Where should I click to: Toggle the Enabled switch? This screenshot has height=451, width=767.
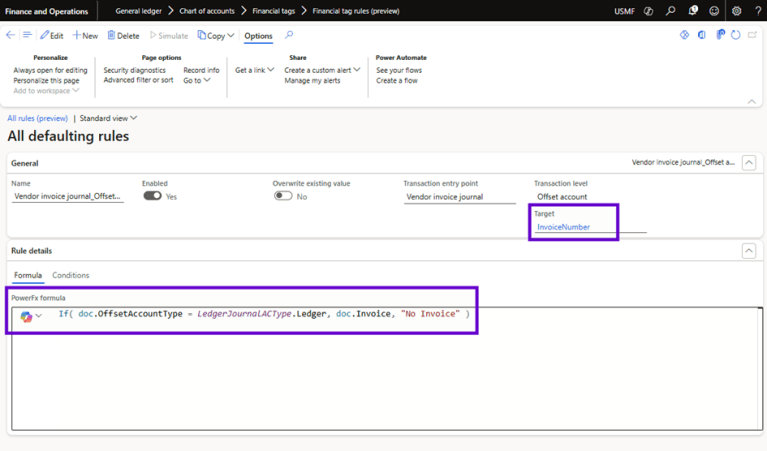coord(152,196)
